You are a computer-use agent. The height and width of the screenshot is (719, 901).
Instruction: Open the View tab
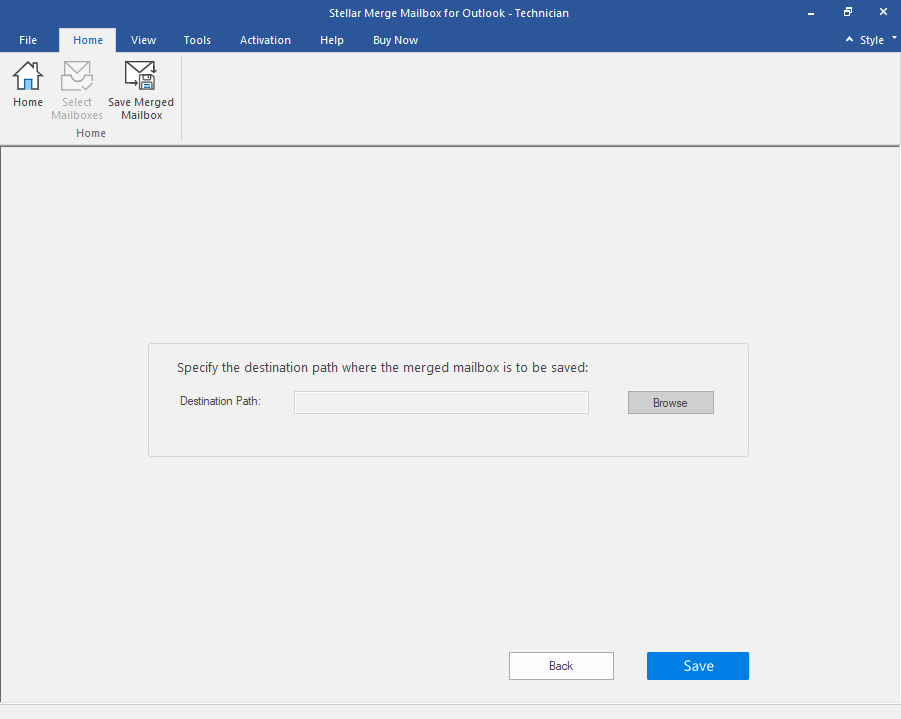[x=143, y=40]
